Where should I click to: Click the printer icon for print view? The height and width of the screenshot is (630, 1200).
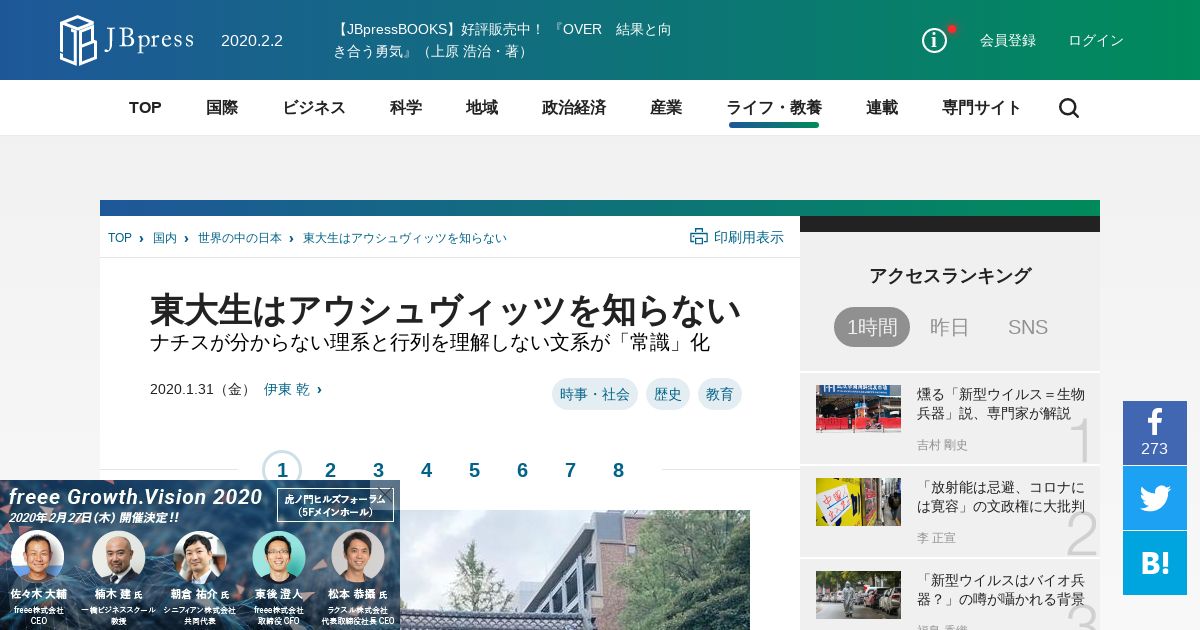[699, 237]
